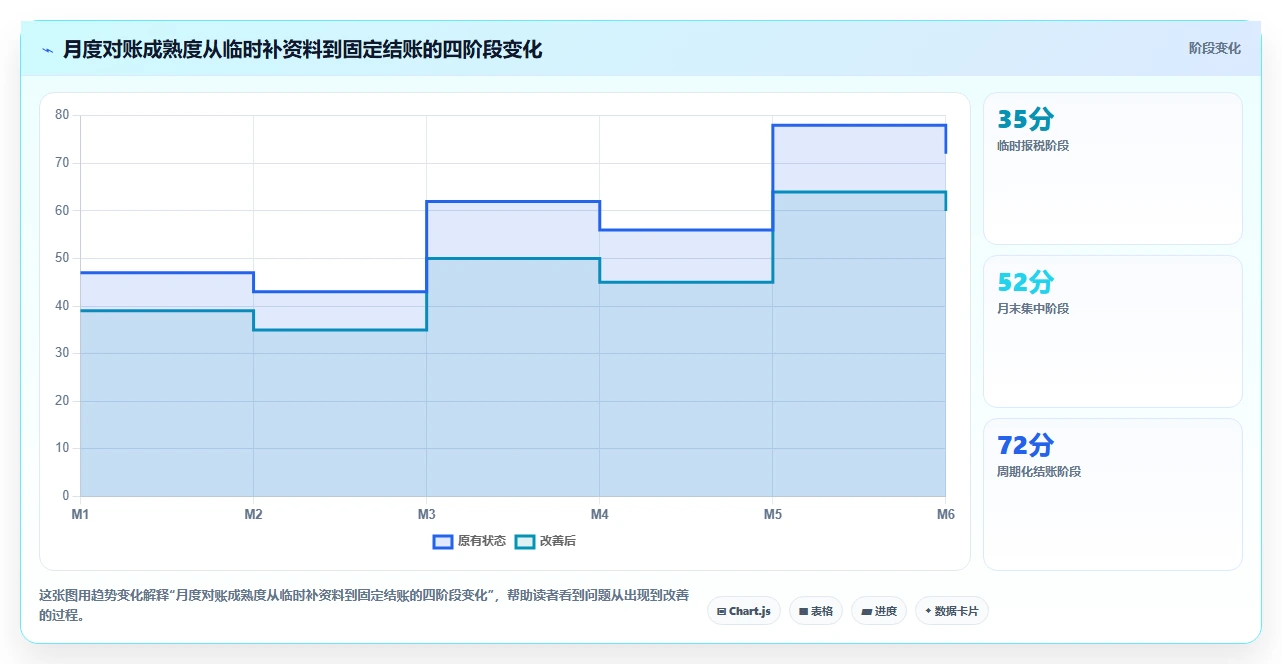1282x664 pixels.
Task: Click the 临时报税阶段 card label
Action: pyautogui.click(x=1033, y=146)
